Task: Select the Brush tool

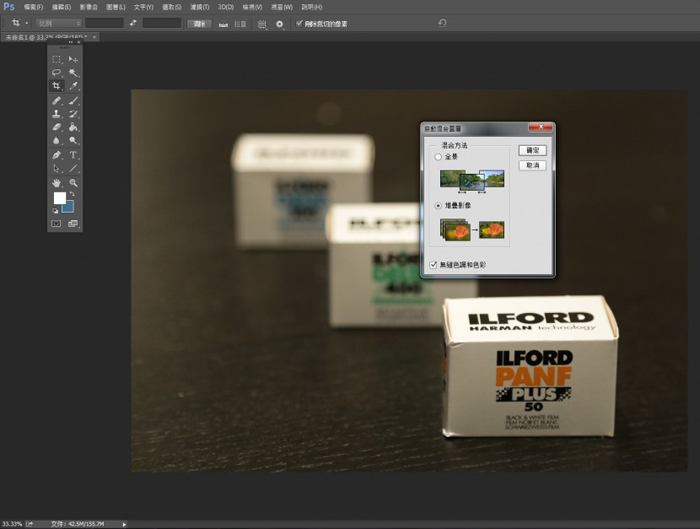Action: tap(73, 101)
